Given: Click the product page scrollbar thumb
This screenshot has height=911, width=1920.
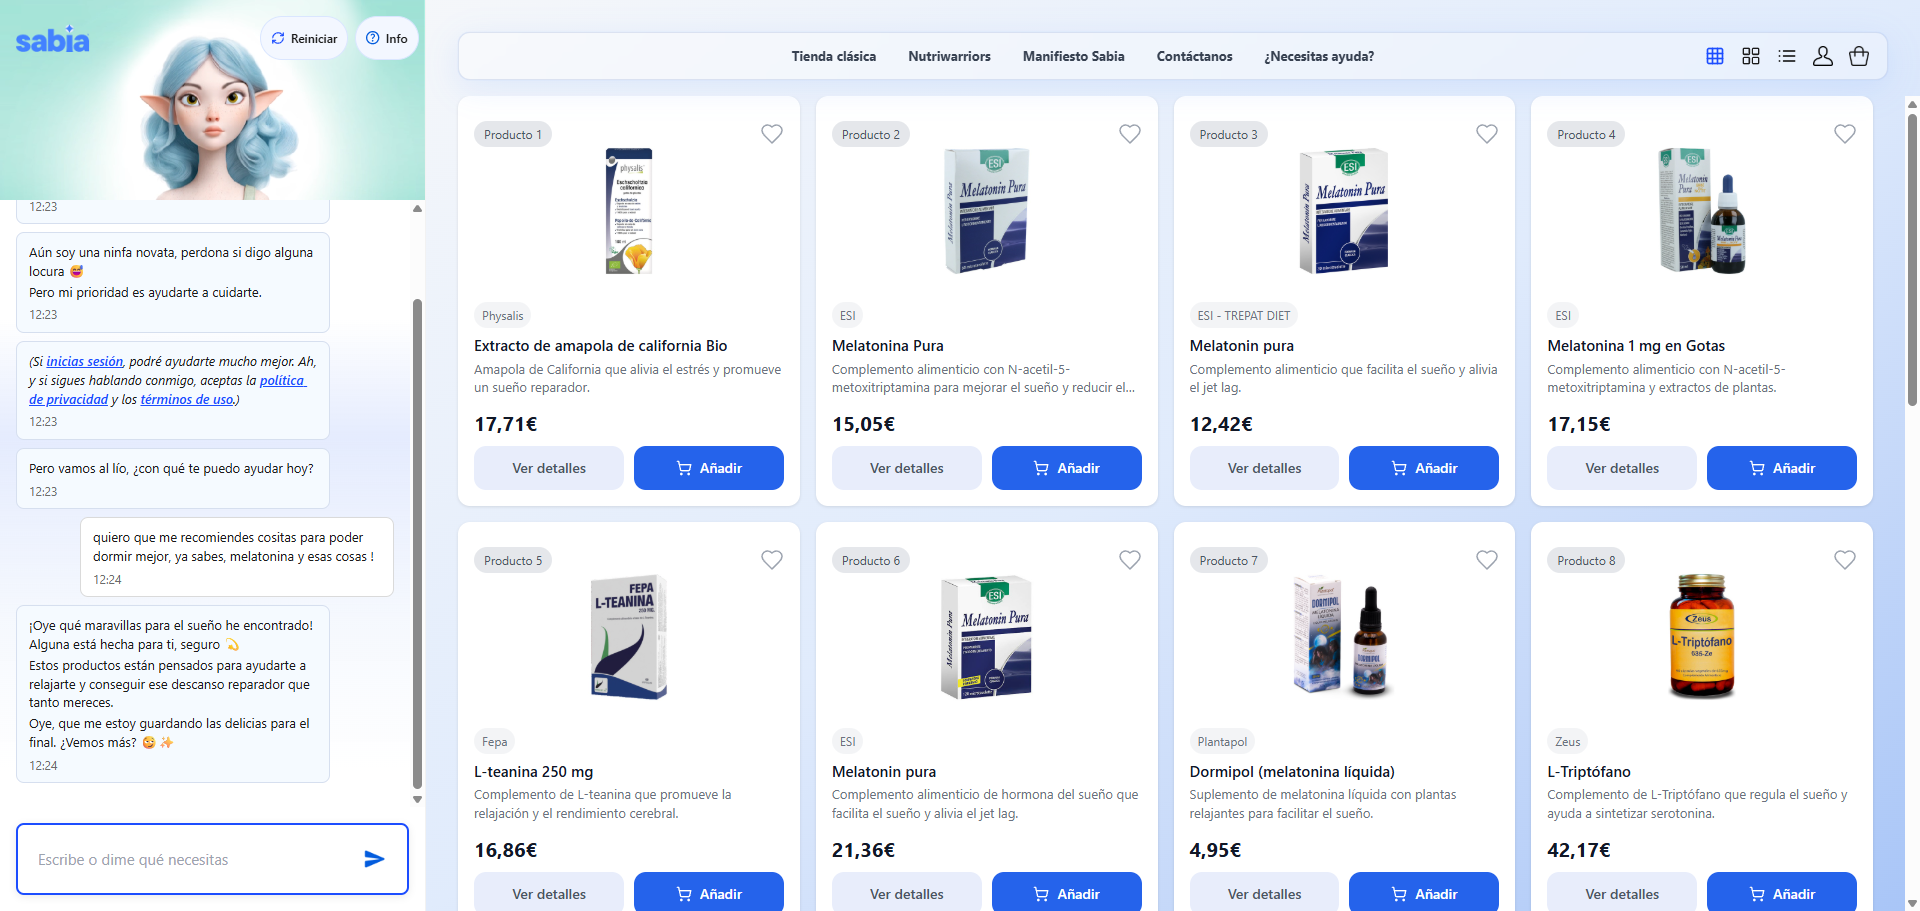Looking at the screenshot, I should coord(1912,260).
